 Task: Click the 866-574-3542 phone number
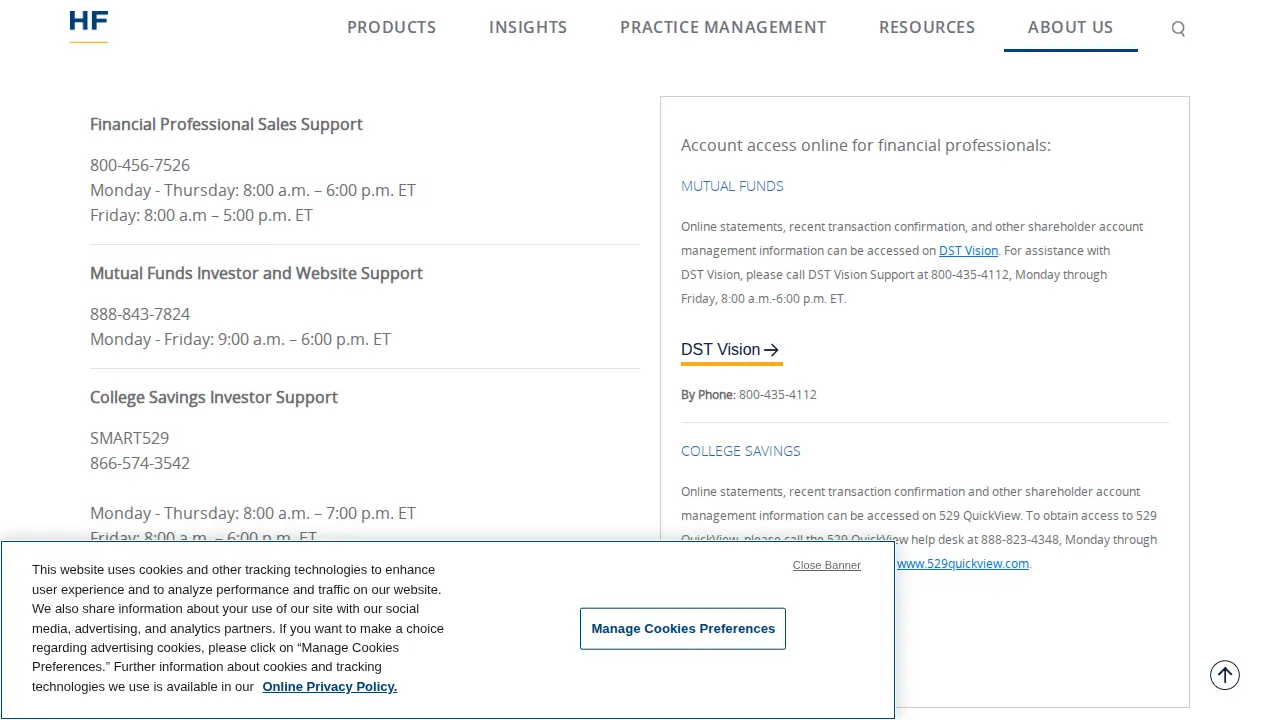click(x=140, y=463)
